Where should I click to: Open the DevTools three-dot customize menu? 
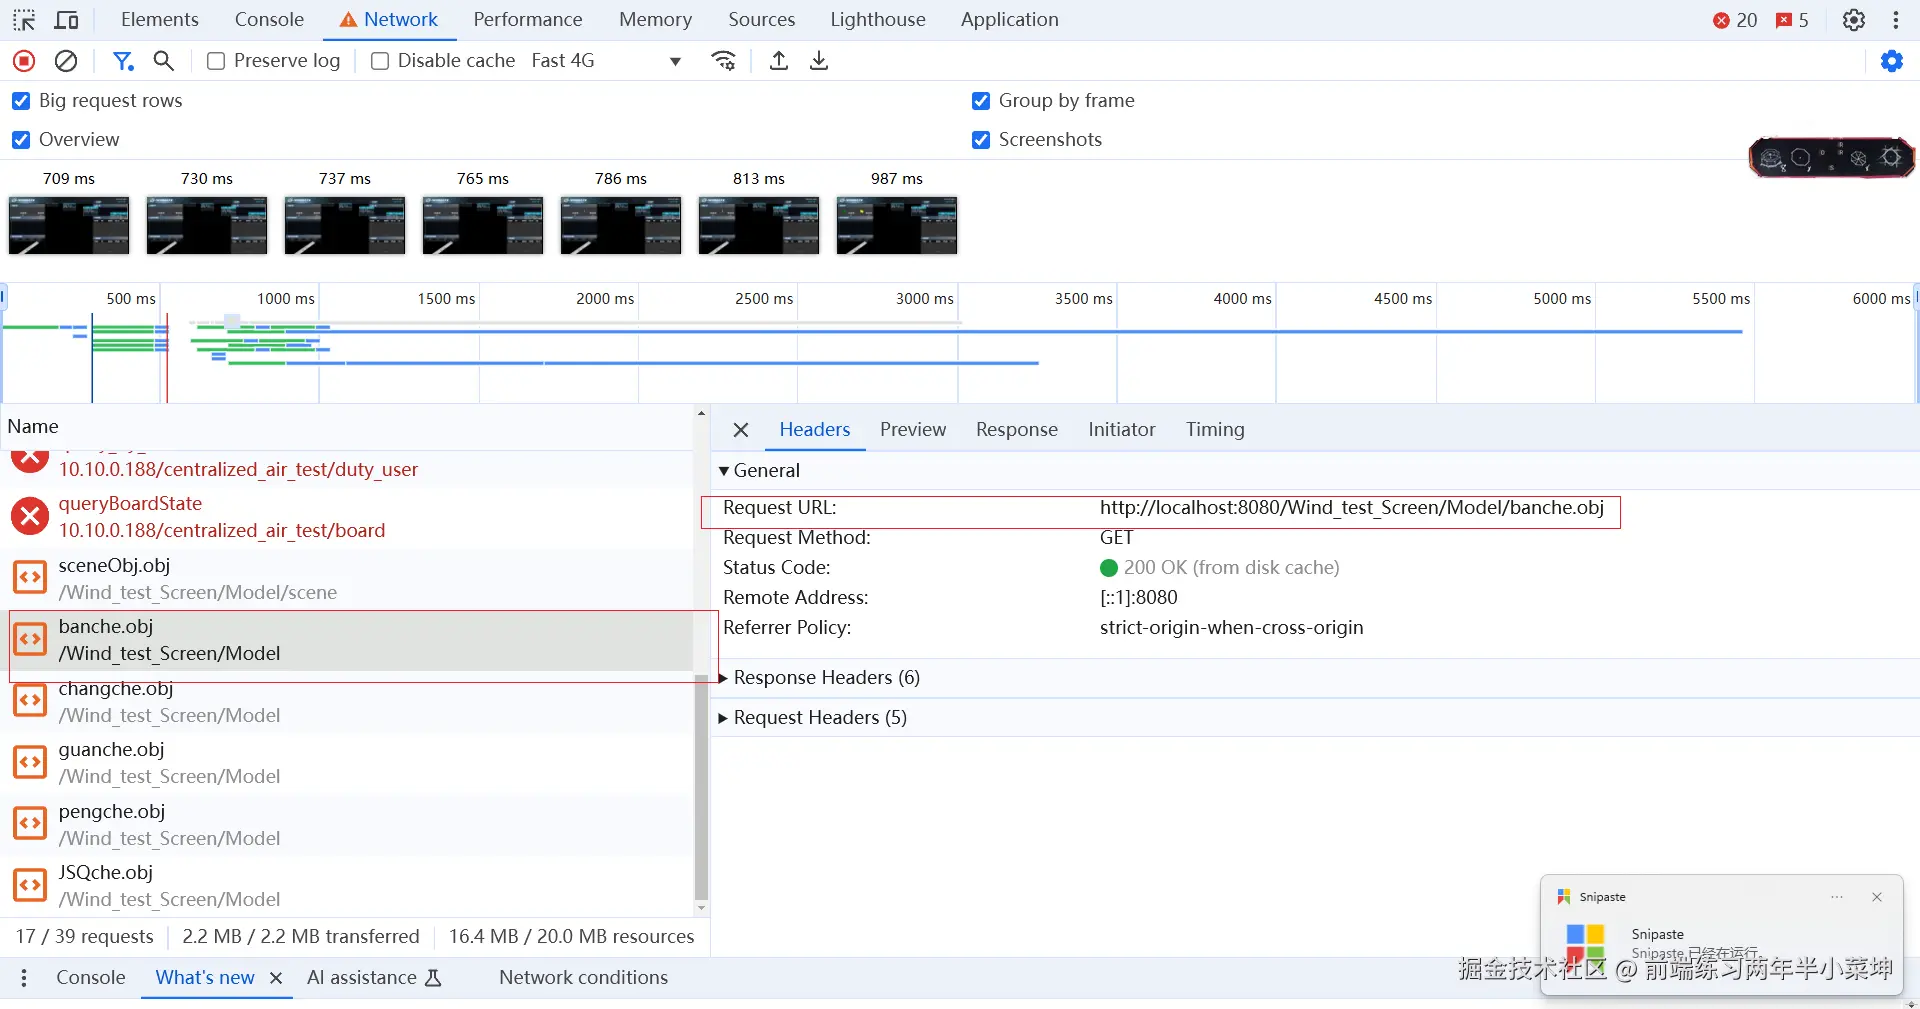pos(1896,20)
